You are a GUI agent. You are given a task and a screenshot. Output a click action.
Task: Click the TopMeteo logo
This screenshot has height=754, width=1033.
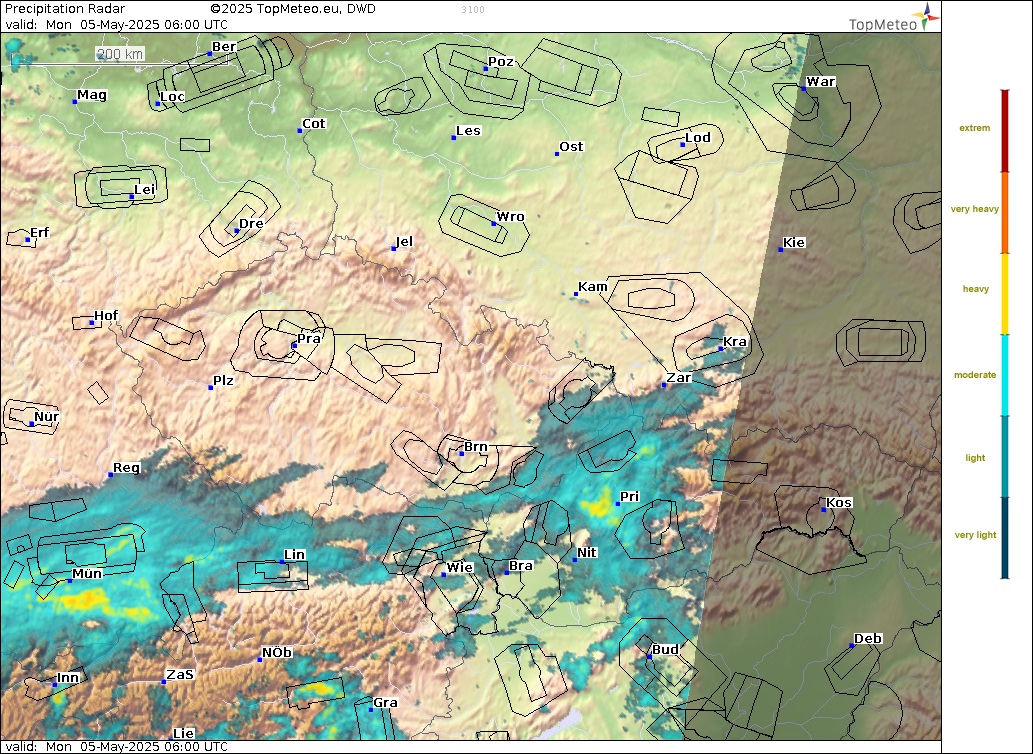[893, 18]
